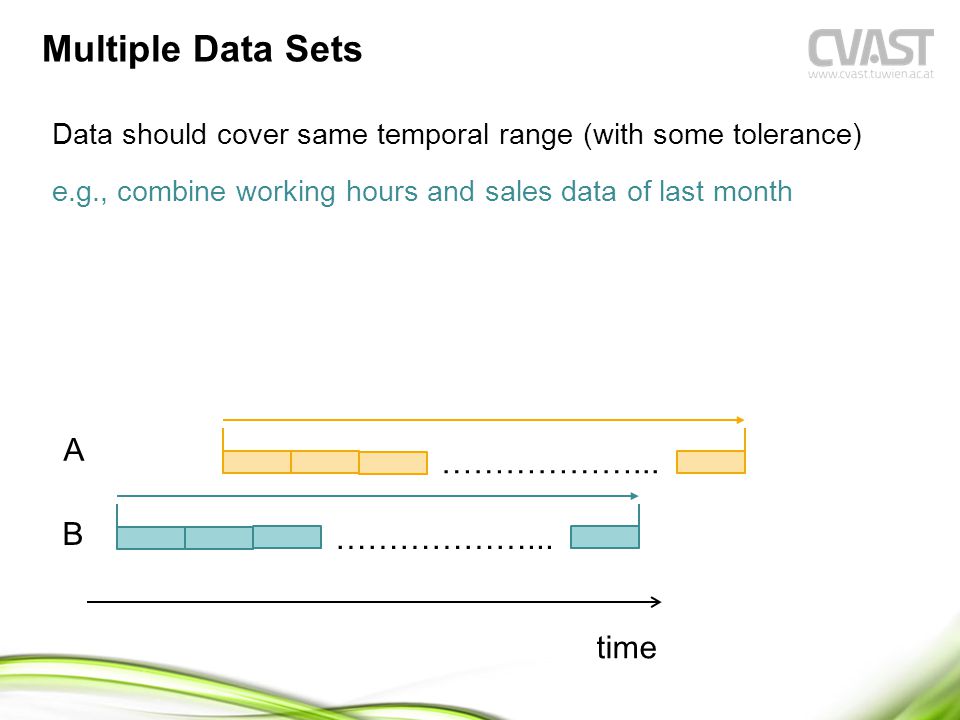Select the last orange block in row A
This screenshot has height=720, width=960.
(710, 462)
